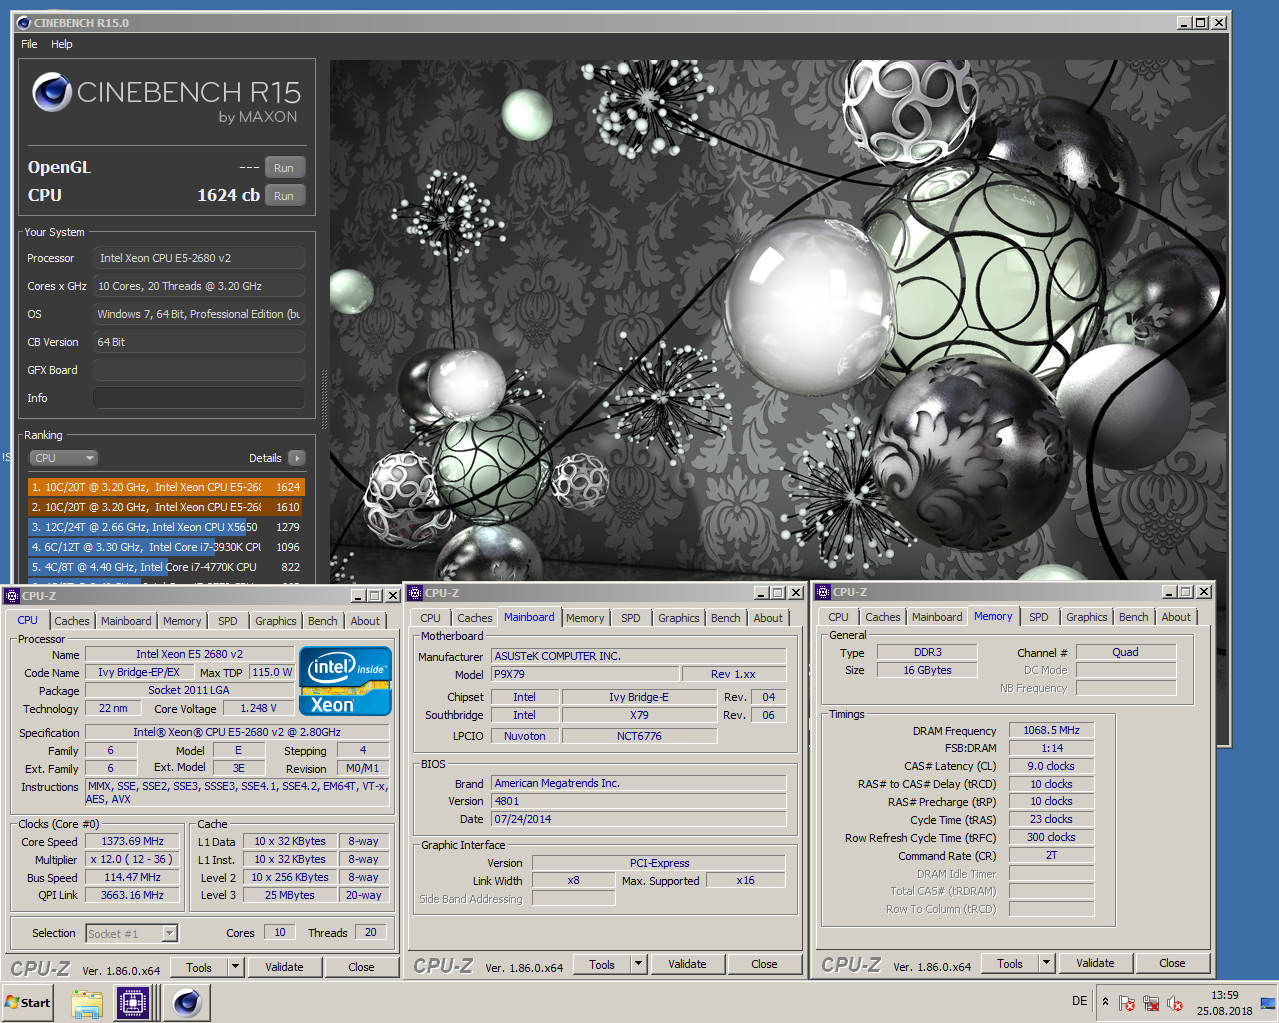Viewport: 1279px width, 1023px height.
Task: Click the Cinebench taskbar icon
Action: click(187, 1003)
